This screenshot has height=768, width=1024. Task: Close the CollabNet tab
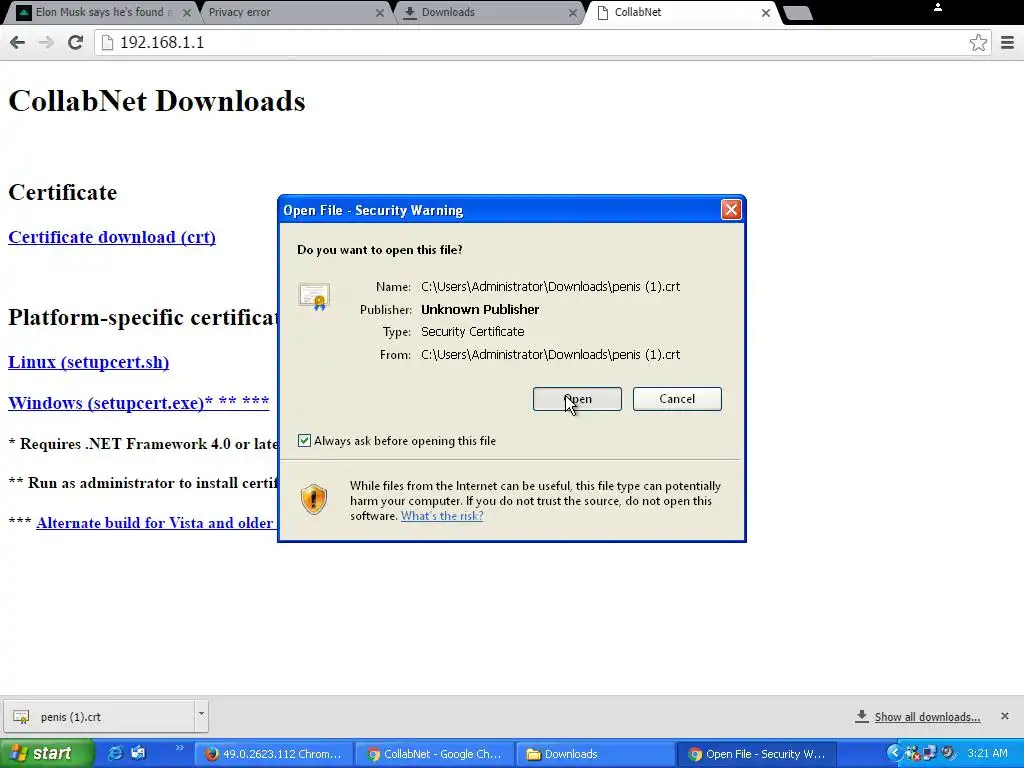tap(766, 12)
